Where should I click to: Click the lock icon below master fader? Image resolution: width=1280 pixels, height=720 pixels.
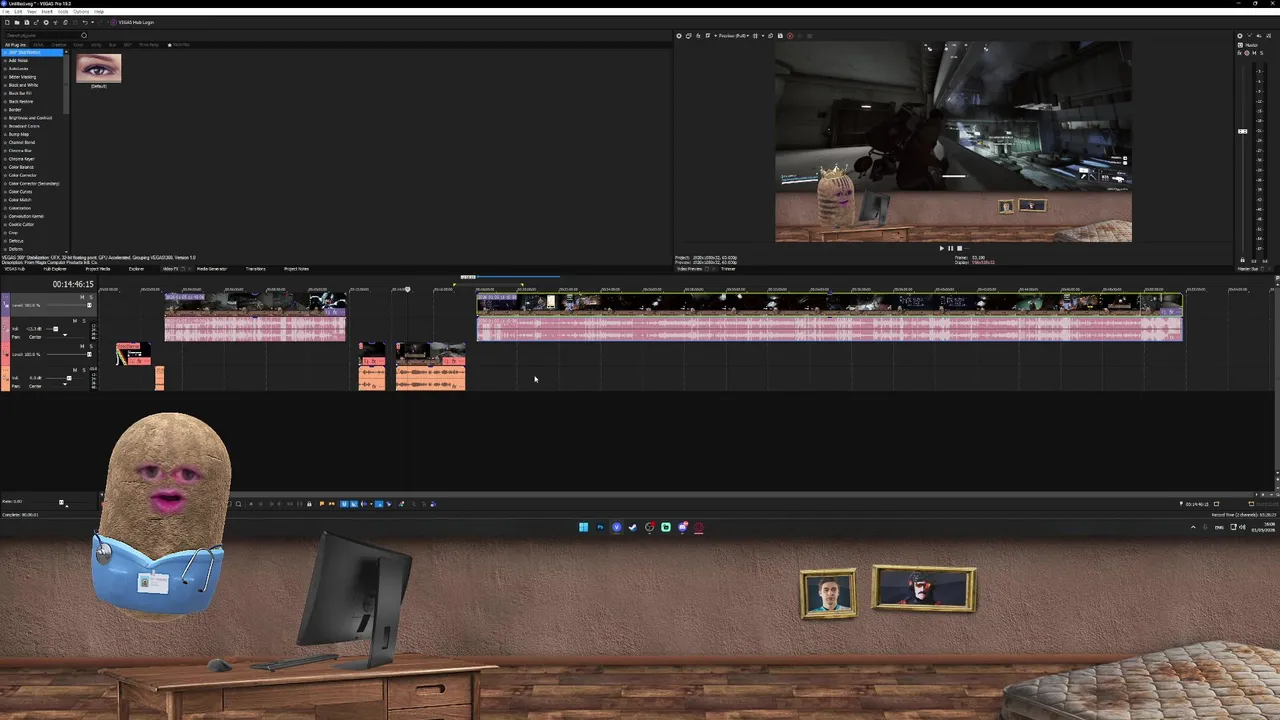pos(1242,260)
